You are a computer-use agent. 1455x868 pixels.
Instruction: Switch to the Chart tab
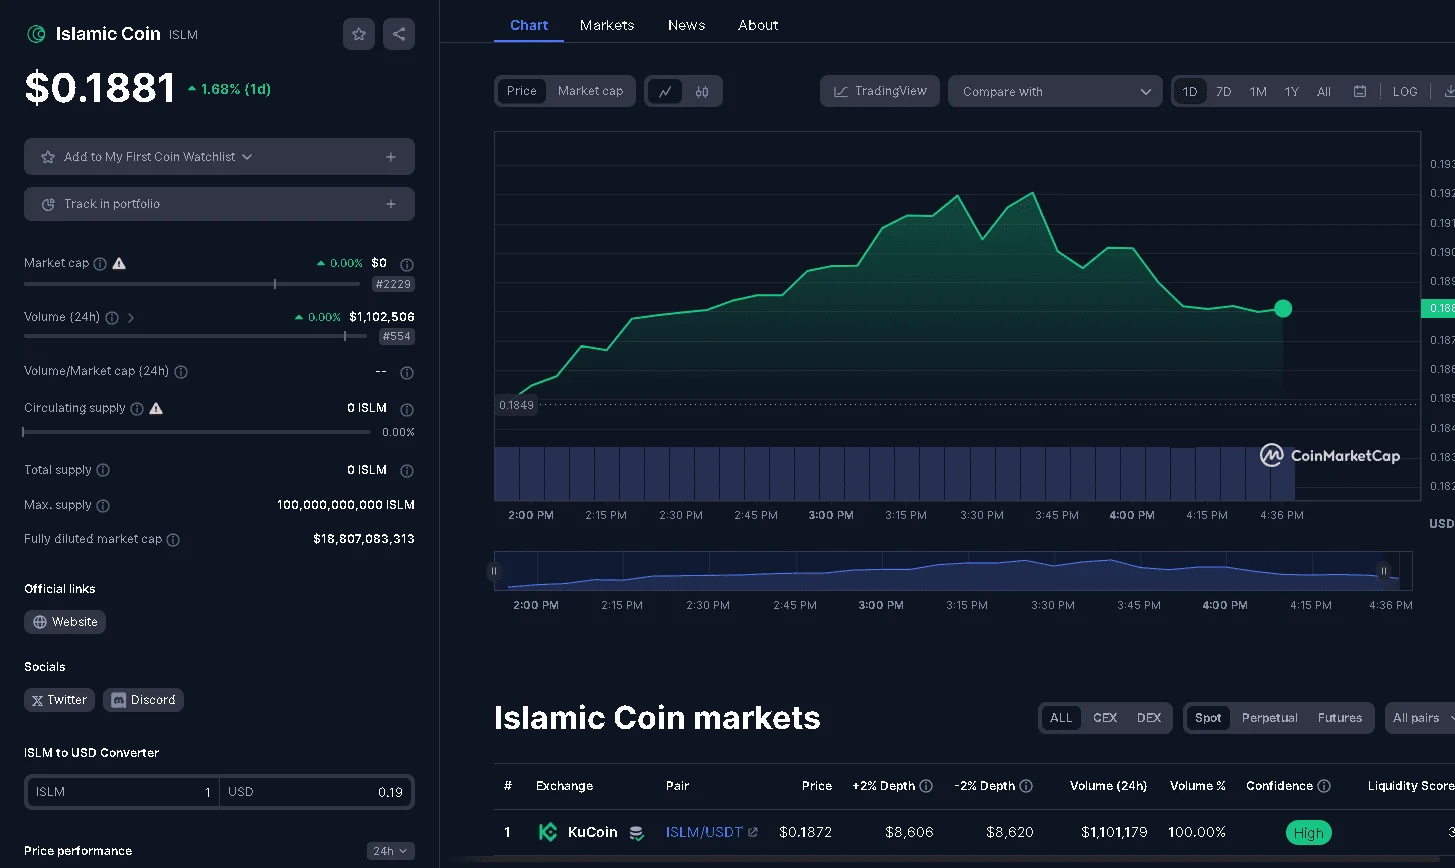tap(529, 25)
